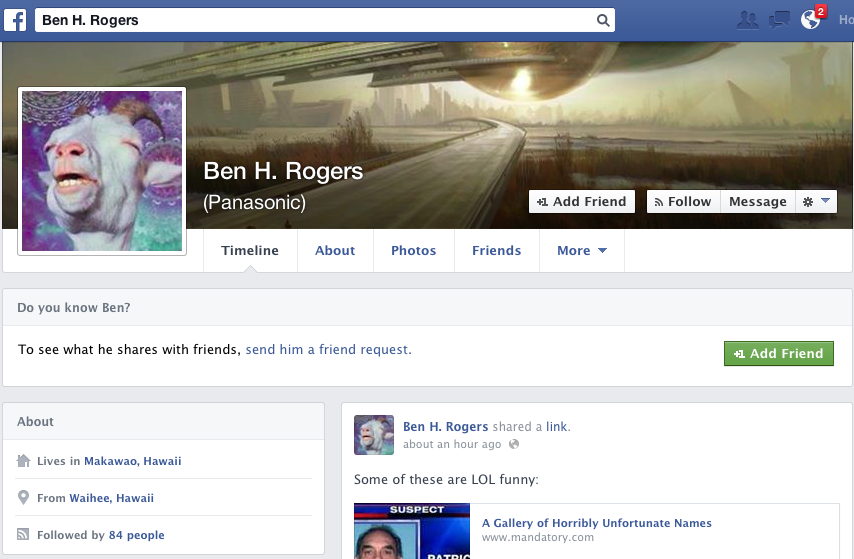
Task: Open the friend requests icon
Action: point(746,20)
